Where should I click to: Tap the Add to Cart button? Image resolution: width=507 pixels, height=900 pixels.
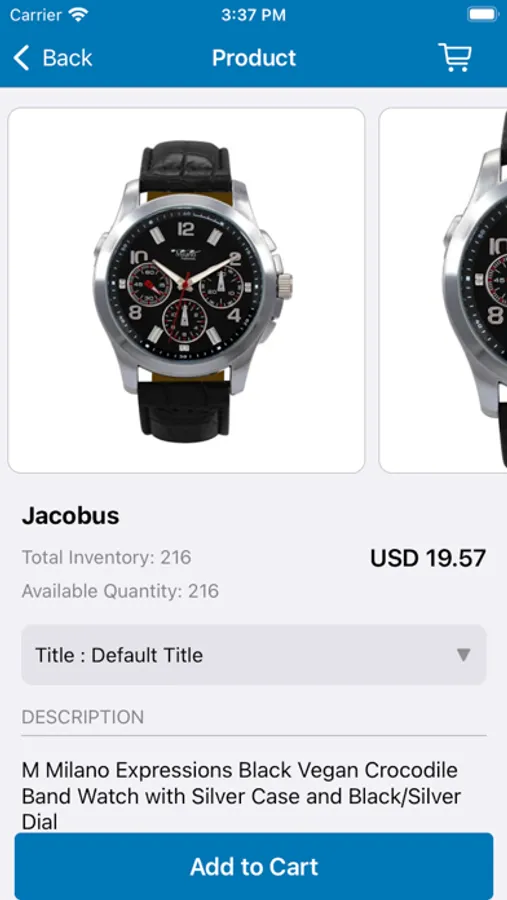(254, 866)
